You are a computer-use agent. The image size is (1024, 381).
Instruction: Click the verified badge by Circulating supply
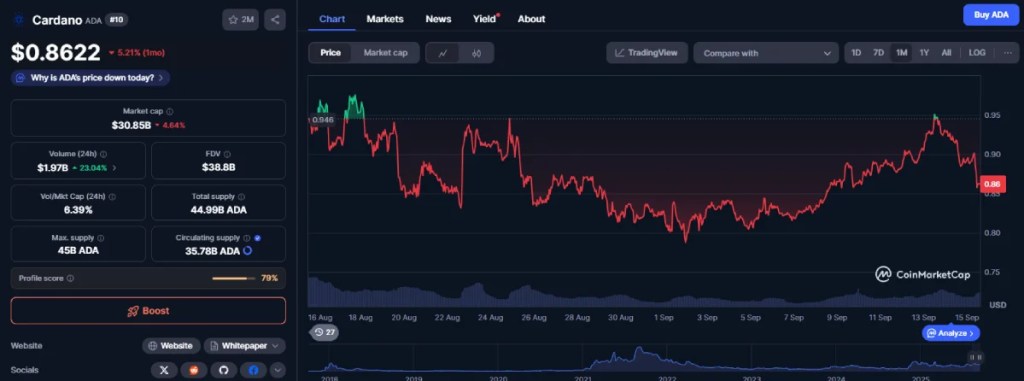click(x=257, y=239)
